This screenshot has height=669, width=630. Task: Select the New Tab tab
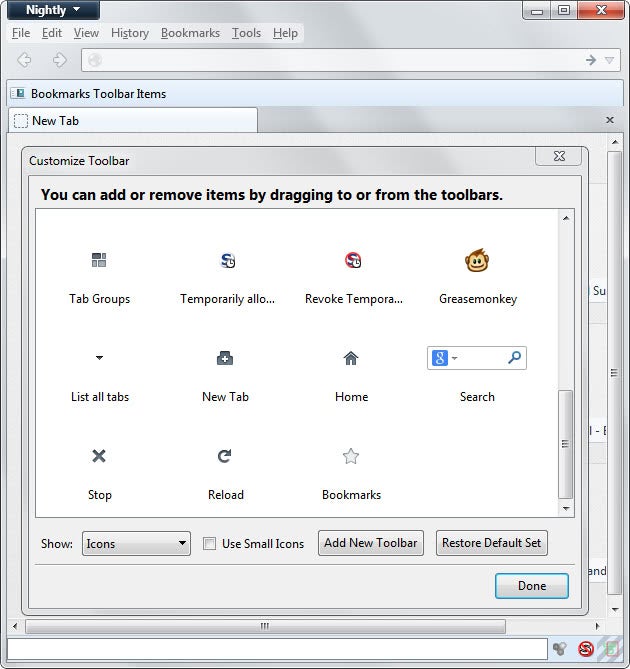133,120
